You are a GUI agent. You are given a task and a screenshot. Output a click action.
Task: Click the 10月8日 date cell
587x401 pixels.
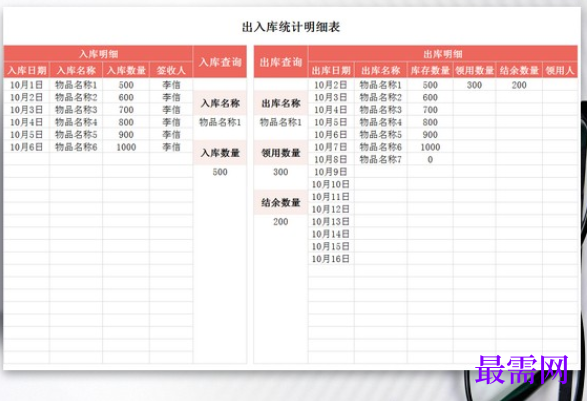pyautogui.click(x=331, y=160)
